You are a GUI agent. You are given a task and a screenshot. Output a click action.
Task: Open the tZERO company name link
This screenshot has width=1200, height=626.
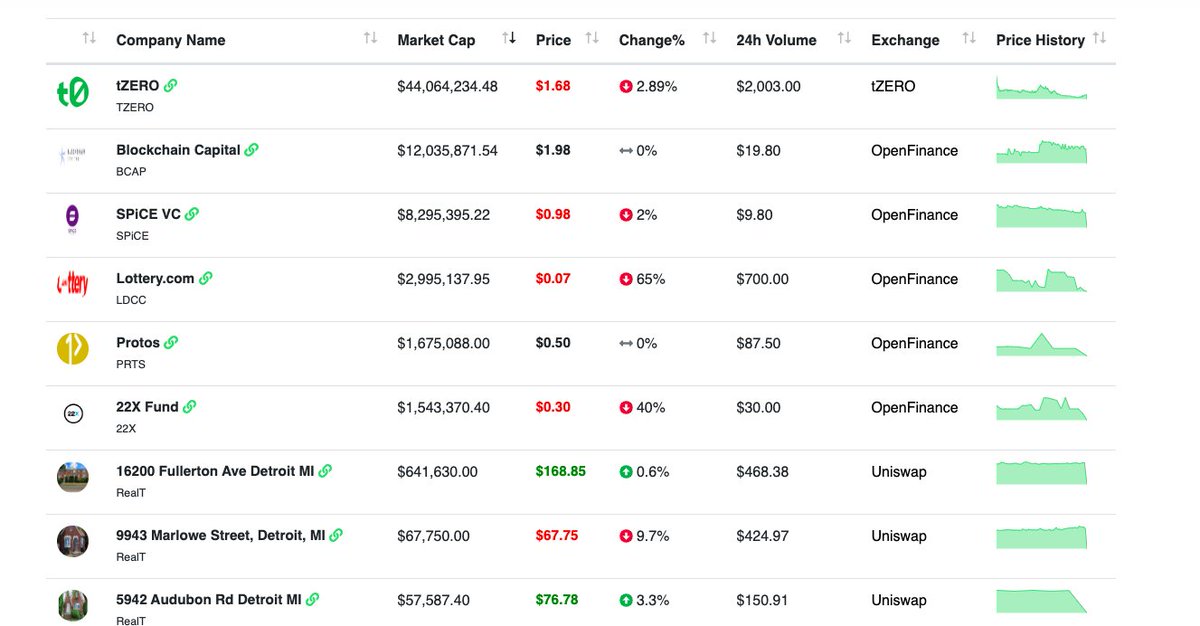click(138, 86)
